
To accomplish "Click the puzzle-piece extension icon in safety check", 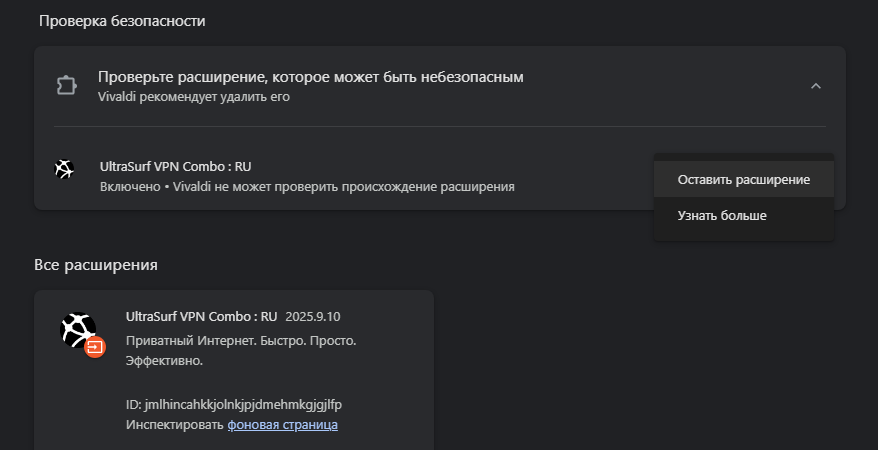I will [67, 86].
